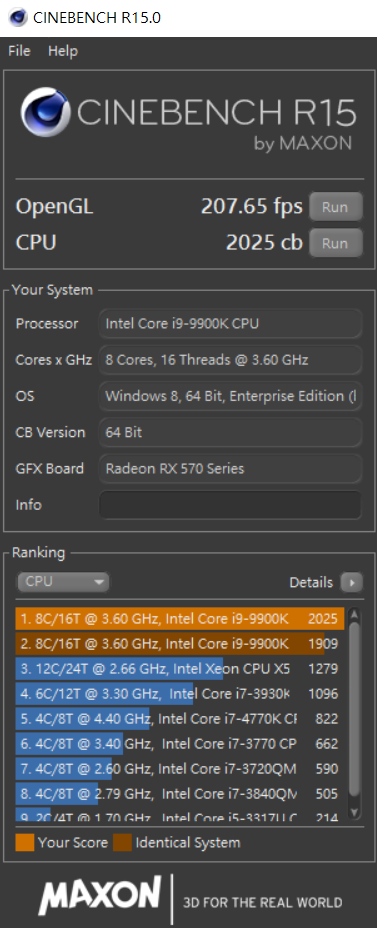This screenshot has height=928, width=377.
Task: Click the ranking list vertical scrollbar thumb
Action: (354, 708)
